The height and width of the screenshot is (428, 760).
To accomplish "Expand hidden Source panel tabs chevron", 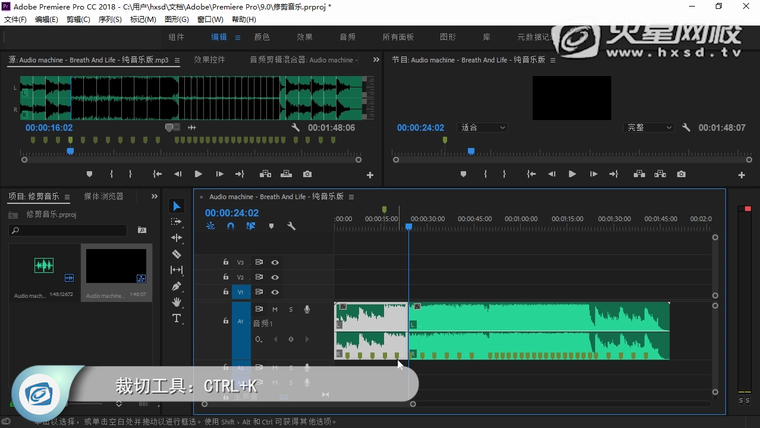I will (375, 60).
